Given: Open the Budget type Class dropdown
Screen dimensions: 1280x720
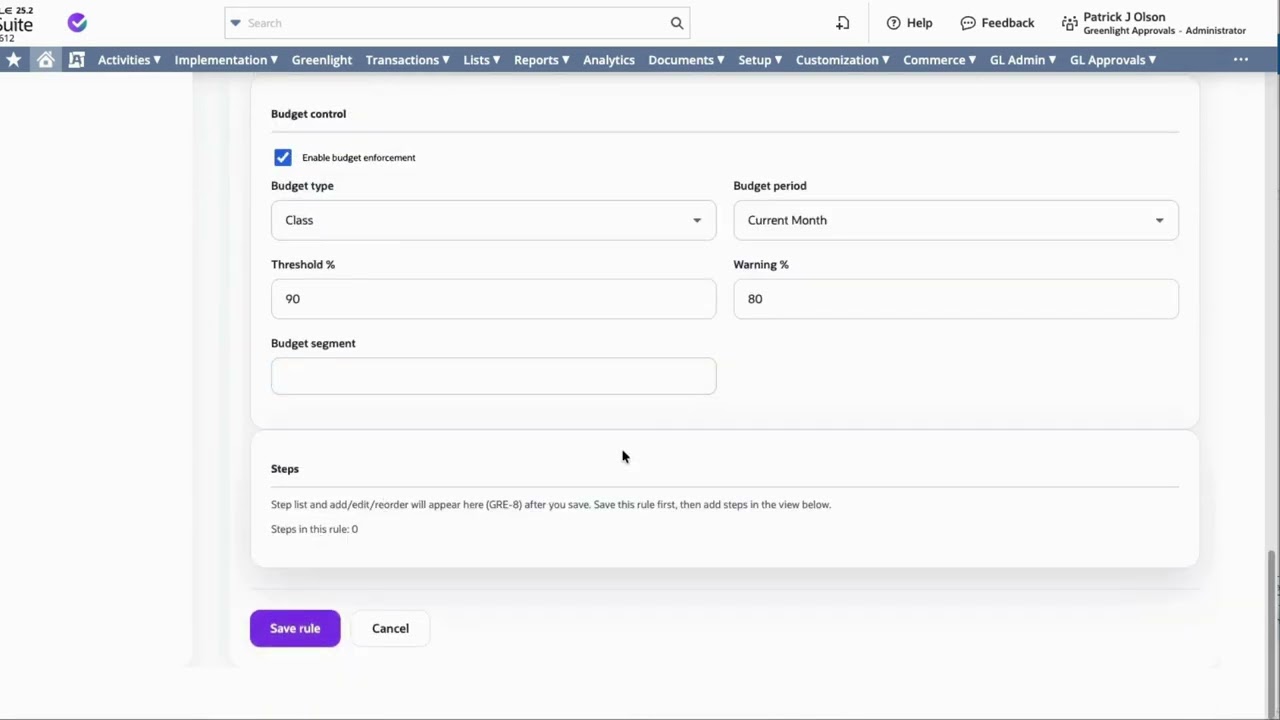Looking at the screenshot, I should tap(493, 220).
